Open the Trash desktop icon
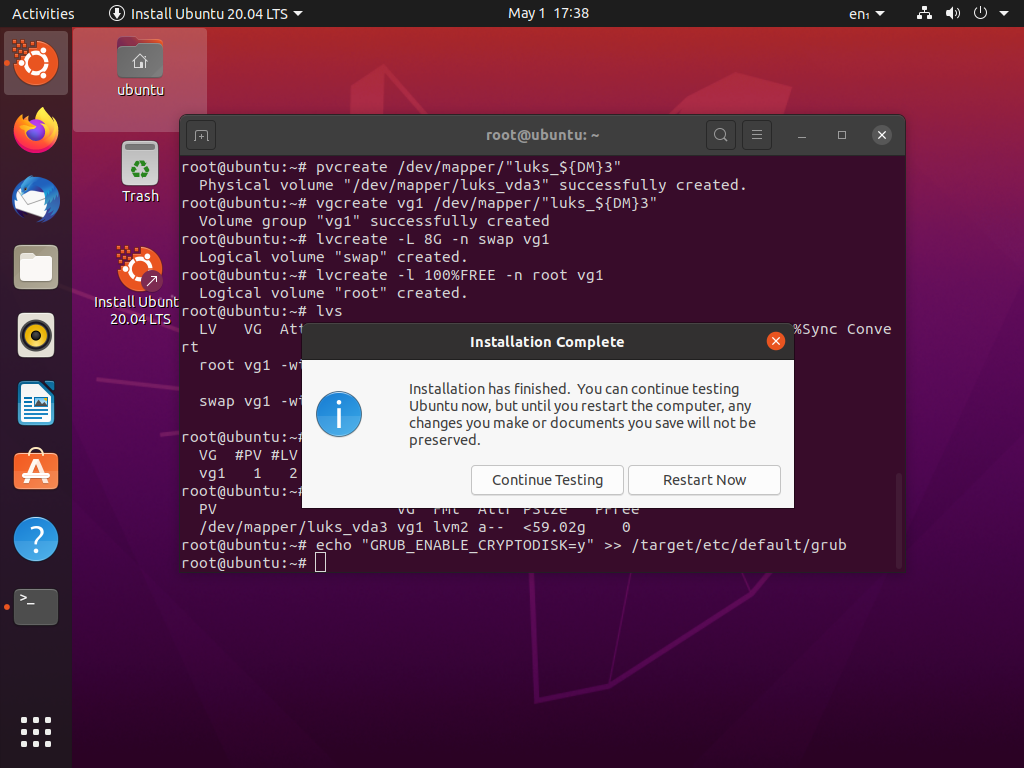1024x768 pixels. pyautogui.click(x=140, y=172)
